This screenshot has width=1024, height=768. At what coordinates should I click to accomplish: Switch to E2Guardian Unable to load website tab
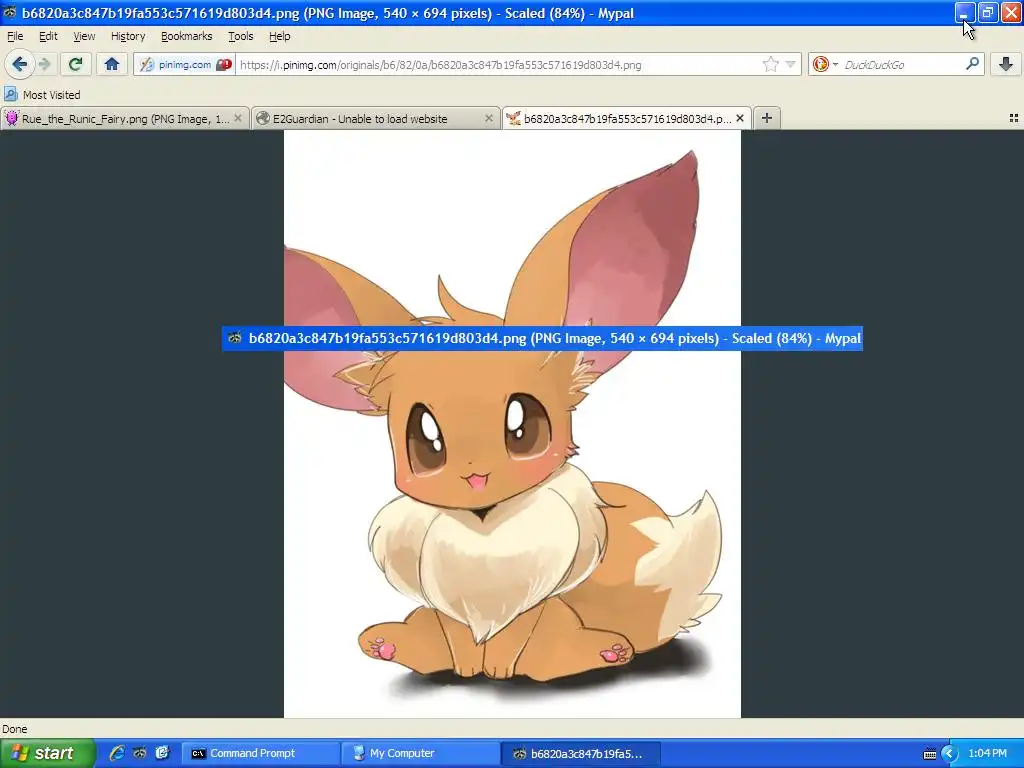click(x=376, y=118)
